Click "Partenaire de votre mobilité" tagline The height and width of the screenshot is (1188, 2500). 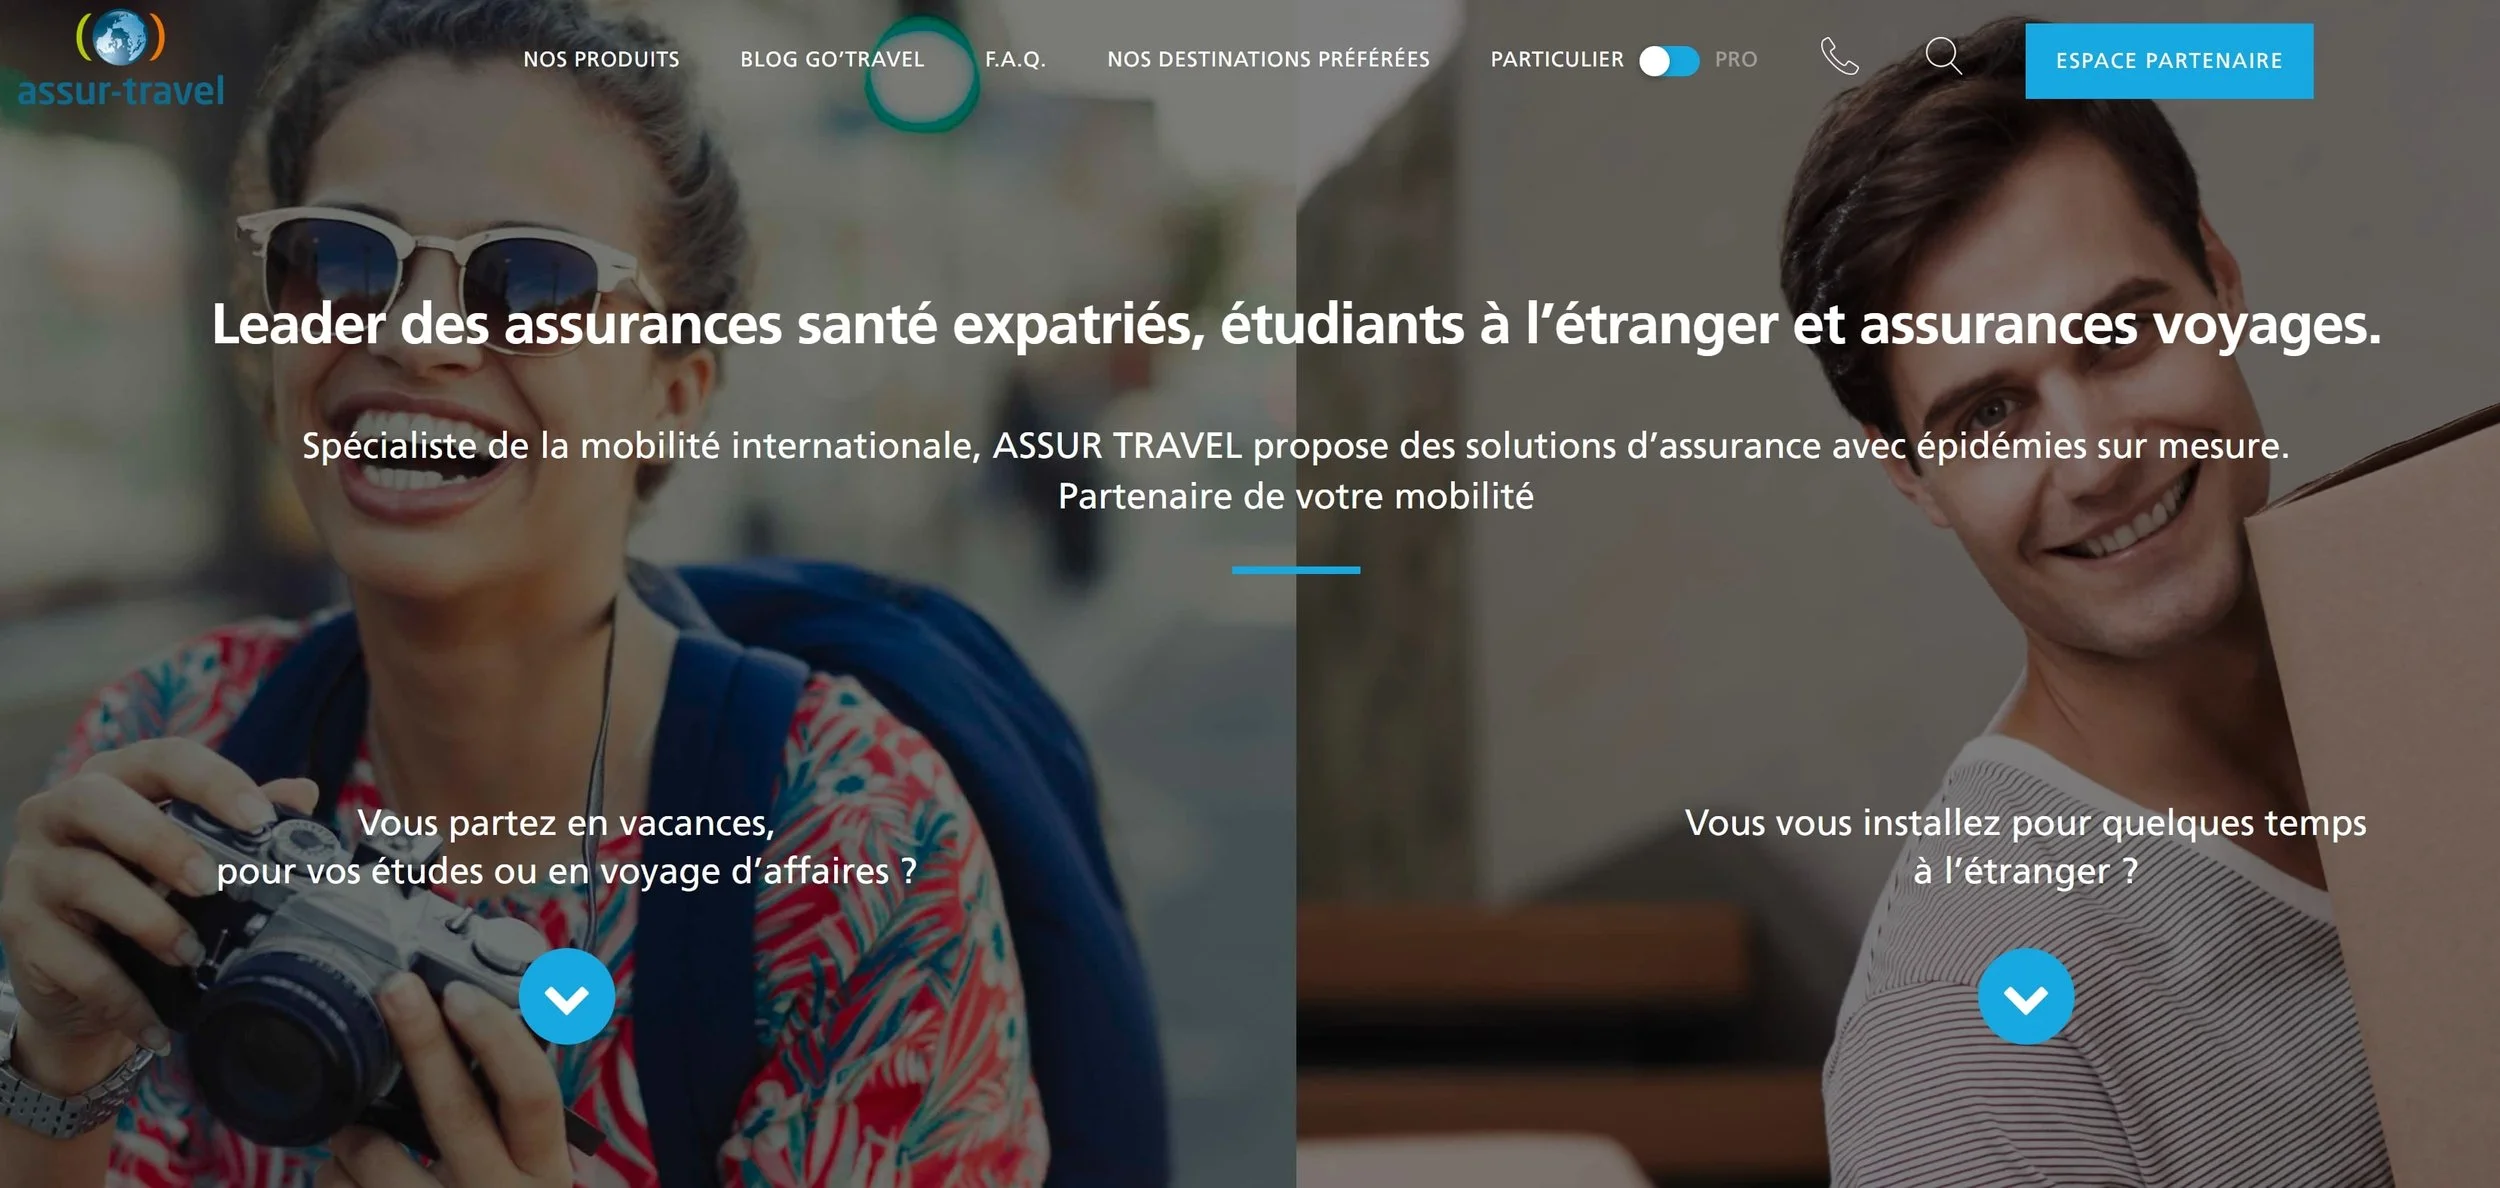point(1296,497)
